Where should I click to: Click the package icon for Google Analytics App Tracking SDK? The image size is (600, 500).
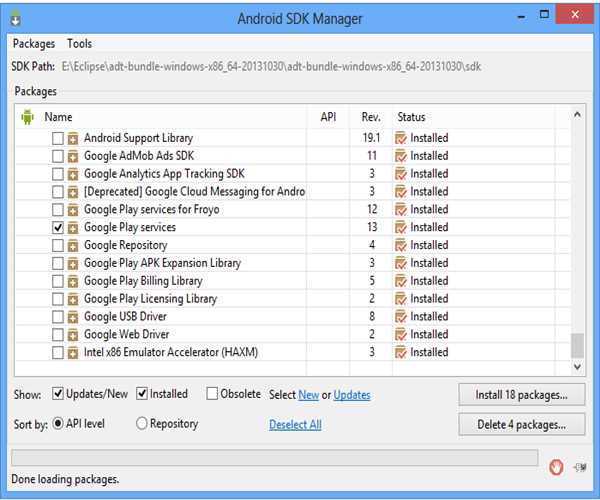point(73,174)
